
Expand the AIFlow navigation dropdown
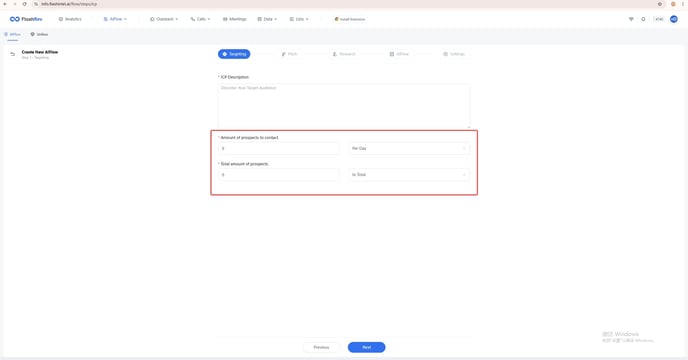pos(115,19)
